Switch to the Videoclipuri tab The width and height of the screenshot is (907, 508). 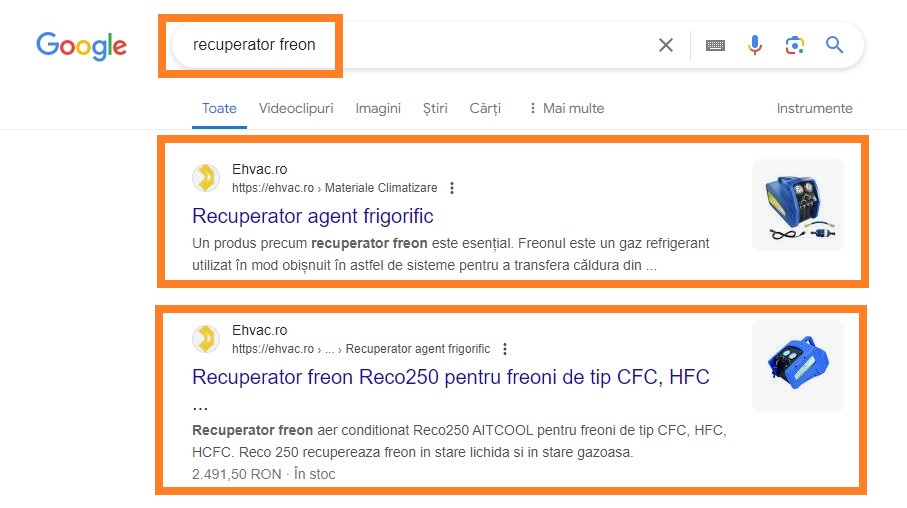coord(296,108)
